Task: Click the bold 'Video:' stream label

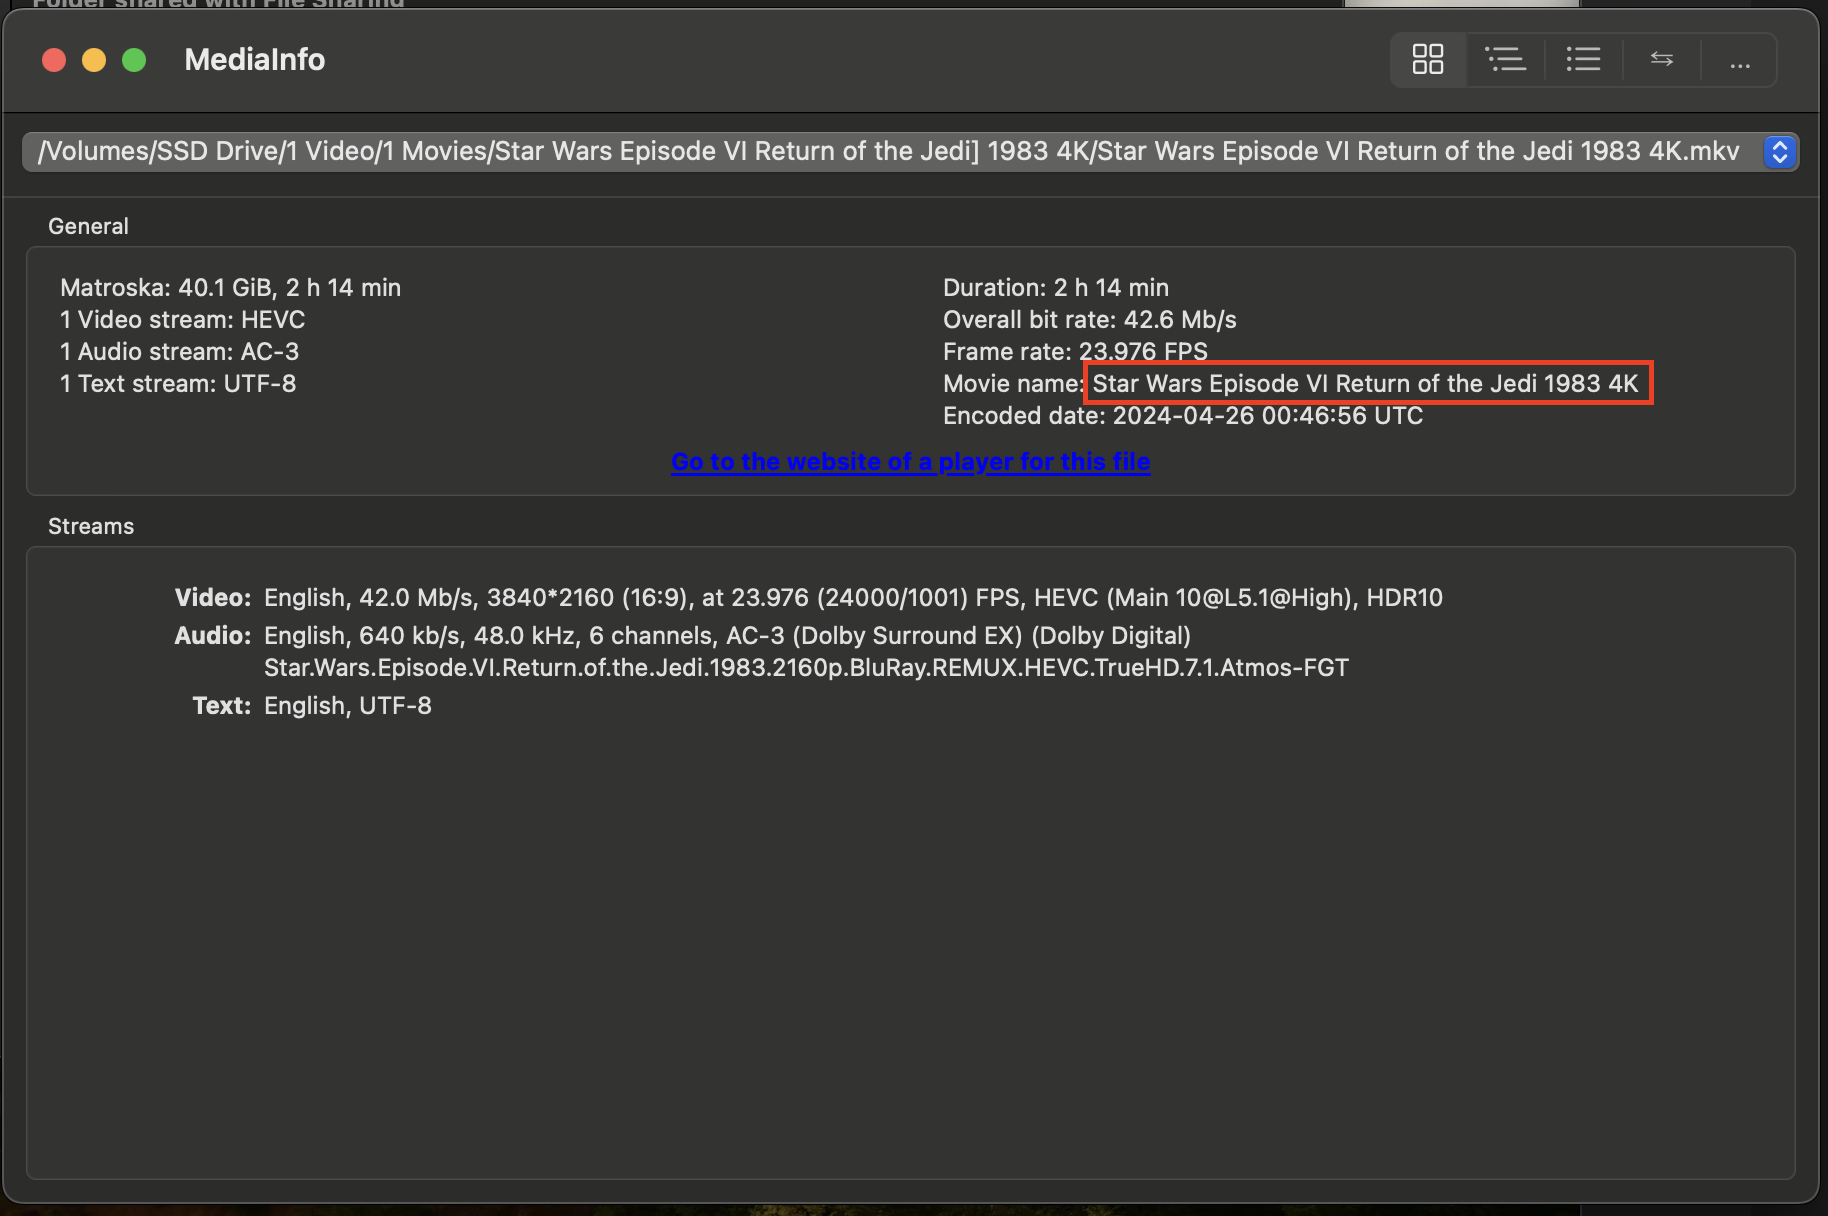Action: [x=213, y=598]
